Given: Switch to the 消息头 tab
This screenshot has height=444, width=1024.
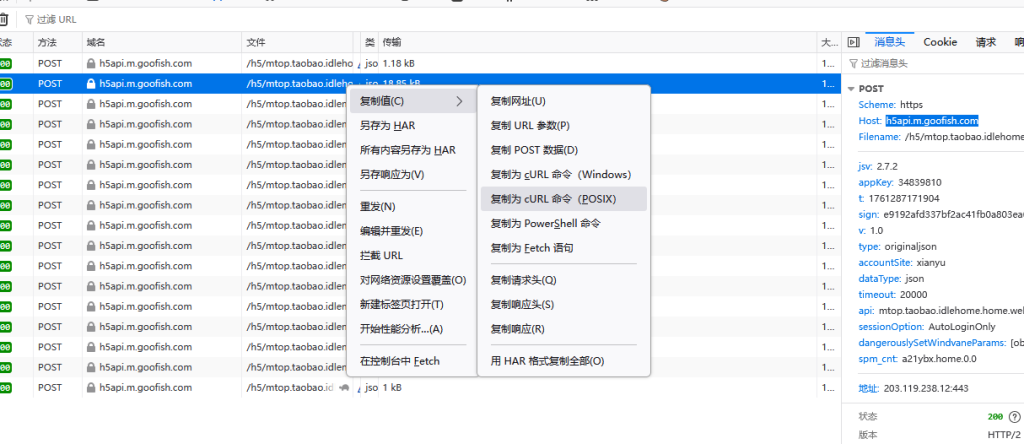Looking at the screenshot, I should coord(889,42).
